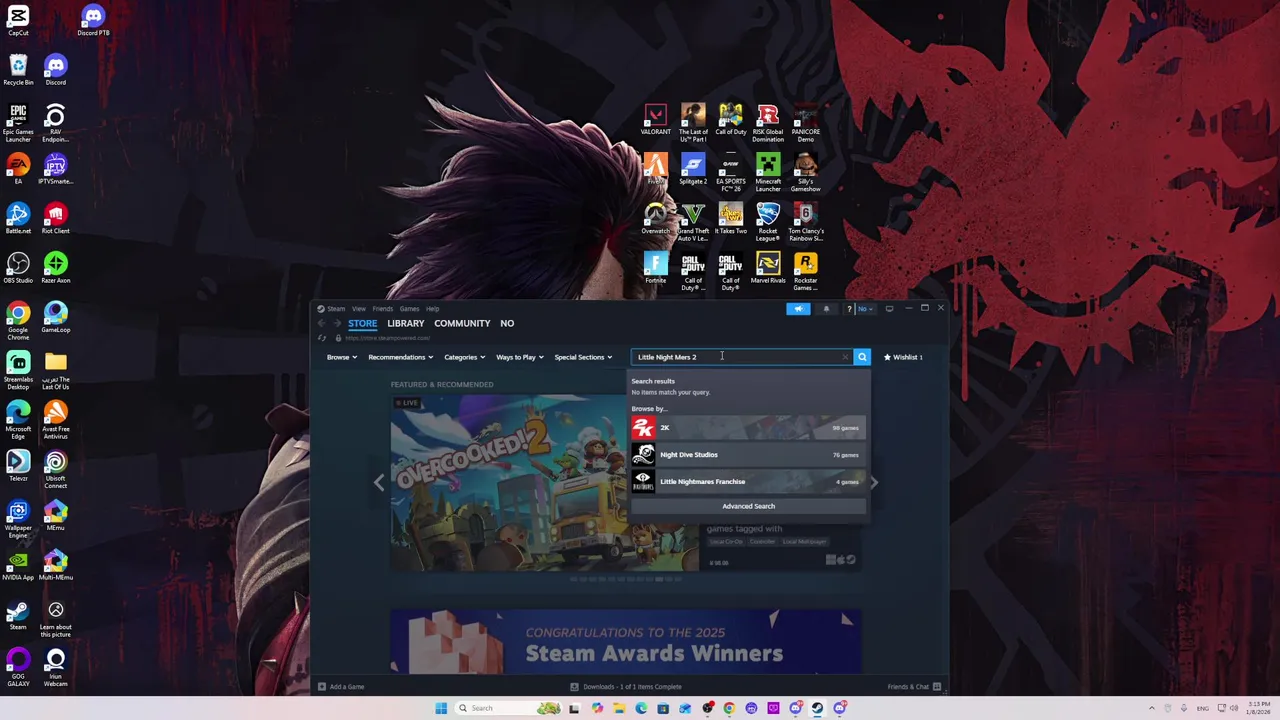Viewport: 1280px width, 720px height.
Task: Open the View menu
Action: pos(358,309)
